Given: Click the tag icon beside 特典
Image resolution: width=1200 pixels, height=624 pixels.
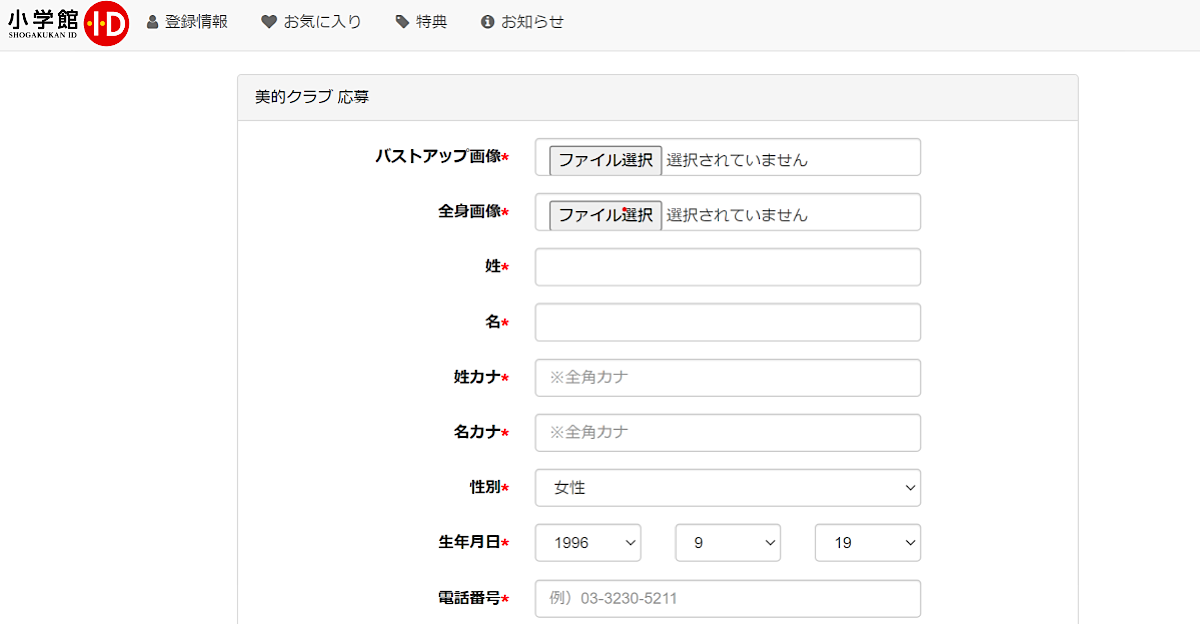Looking at the screenshot, I should [402, 22].
